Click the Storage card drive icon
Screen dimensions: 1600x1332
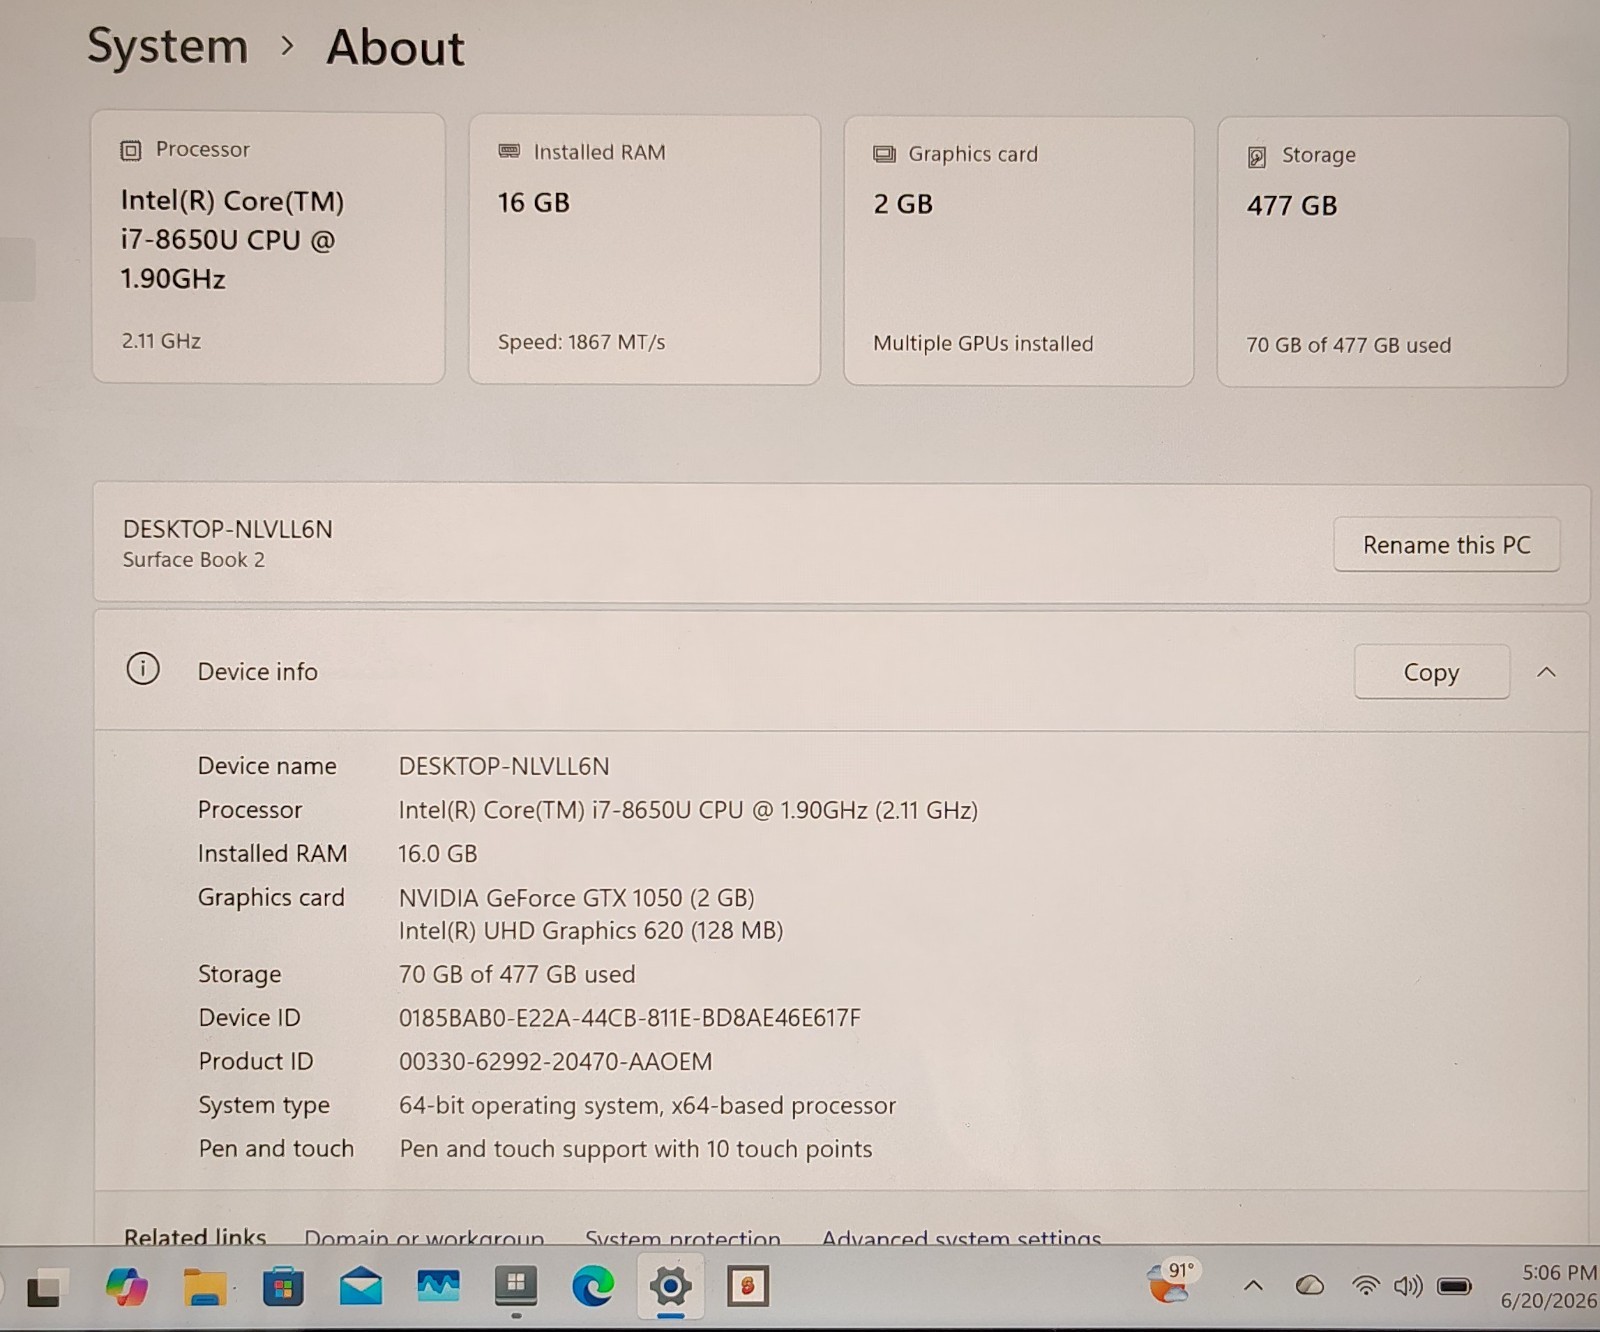point(1257,156)
